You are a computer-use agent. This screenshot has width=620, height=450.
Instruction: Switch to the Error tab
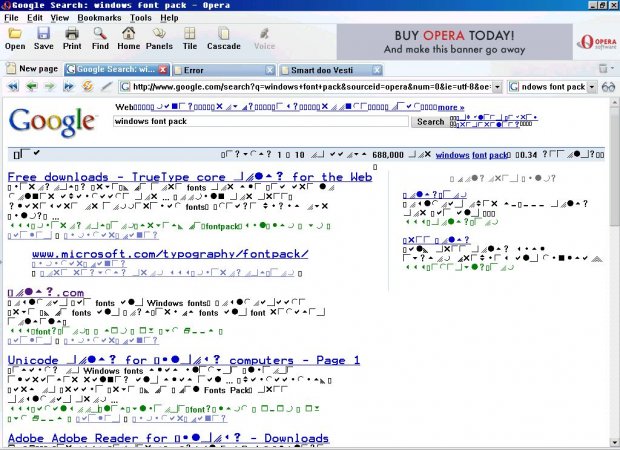[224, 70]
